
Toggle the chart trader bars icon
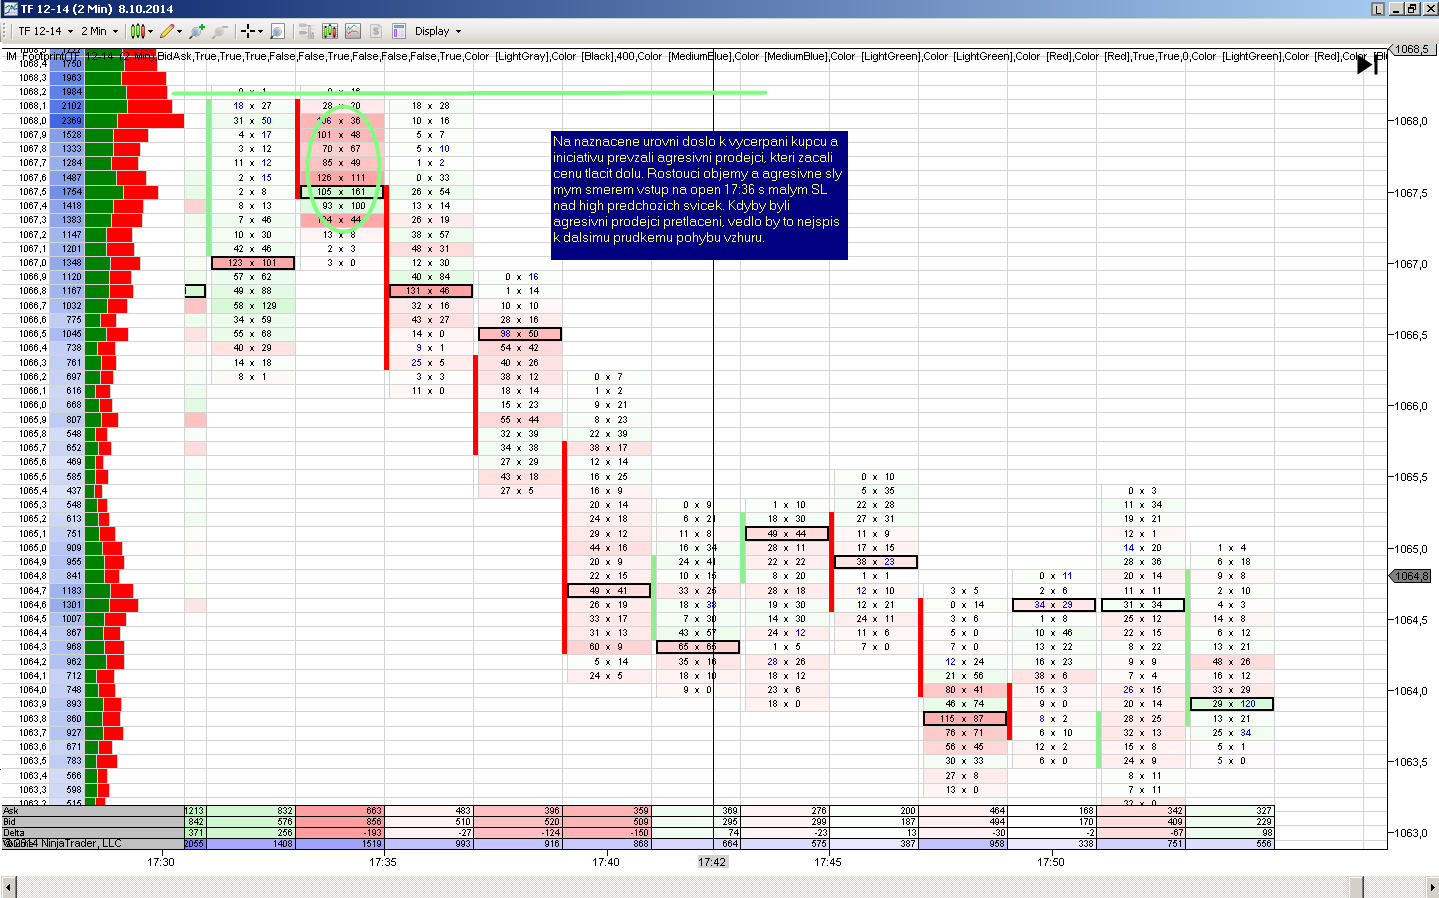pyautogui.click(x=304, y=31)
